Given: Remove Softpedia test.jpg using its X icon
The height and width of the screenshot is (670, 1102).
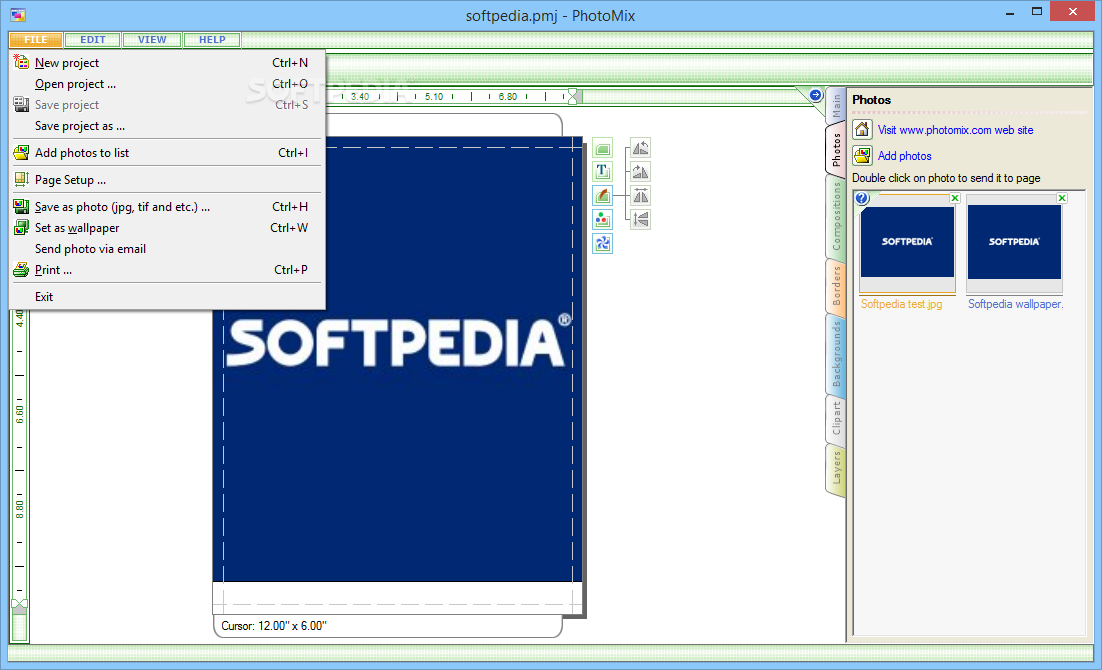Looking at the screenshot, I should (x=955, y=198).
